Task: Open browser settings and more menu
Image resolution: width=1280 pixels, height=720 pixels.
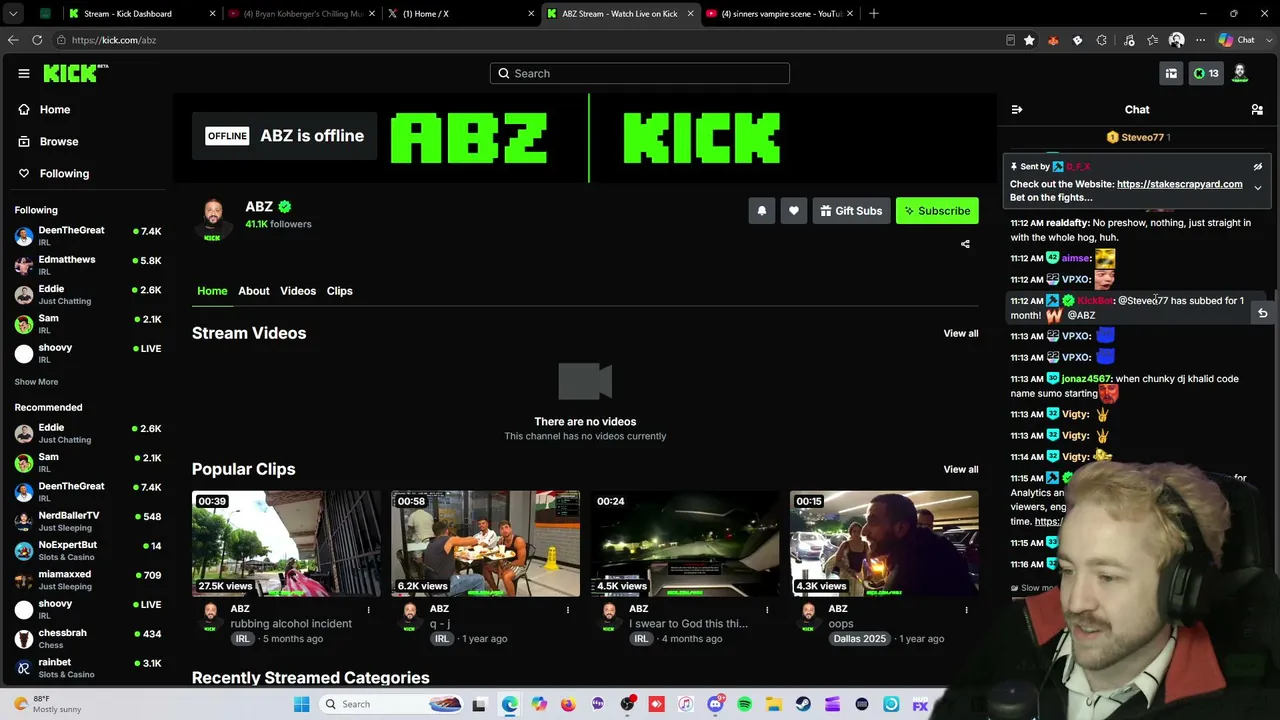Action: tap(1200, 40)
